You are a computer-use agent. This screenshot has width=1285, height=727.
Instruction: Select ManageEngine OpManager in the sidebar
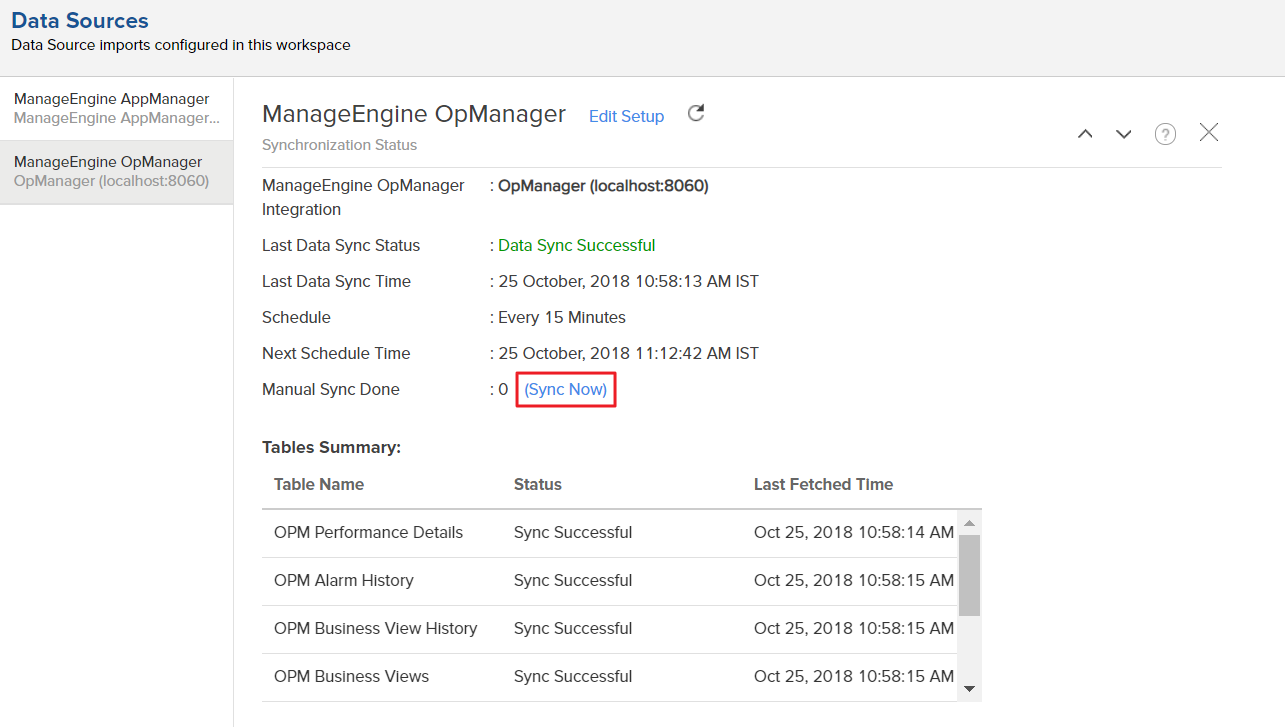[x=117, y=172]
